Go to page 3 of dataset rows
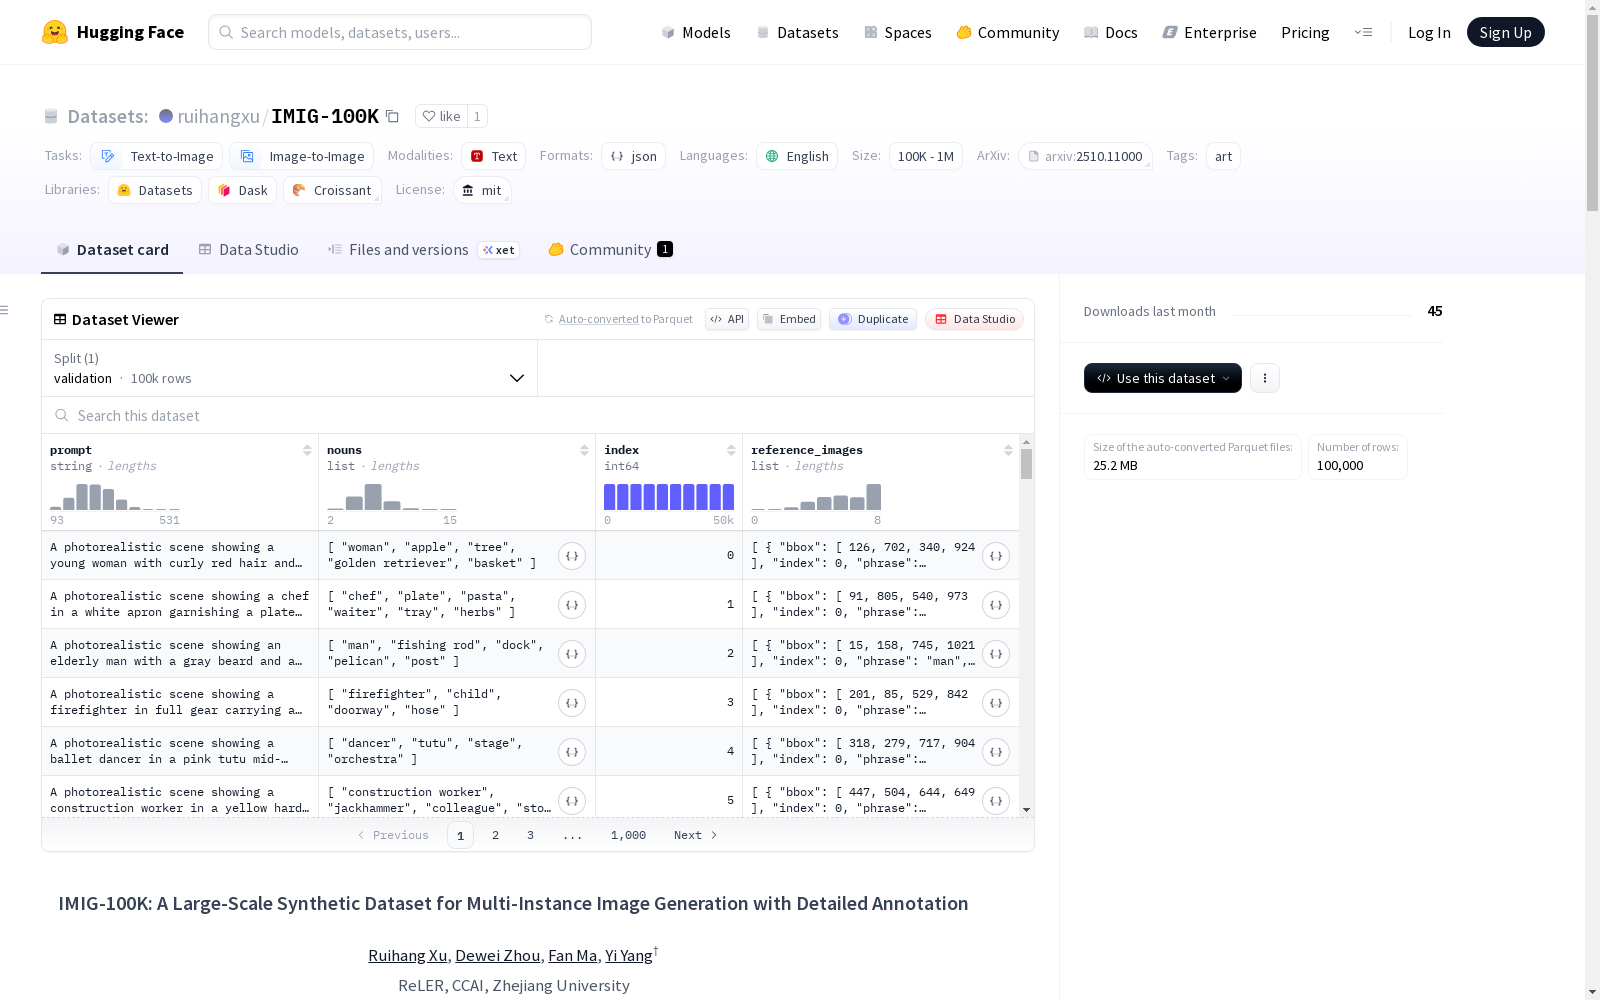This screenshot has height=1000, width=1600. click(x=530, y=835)
